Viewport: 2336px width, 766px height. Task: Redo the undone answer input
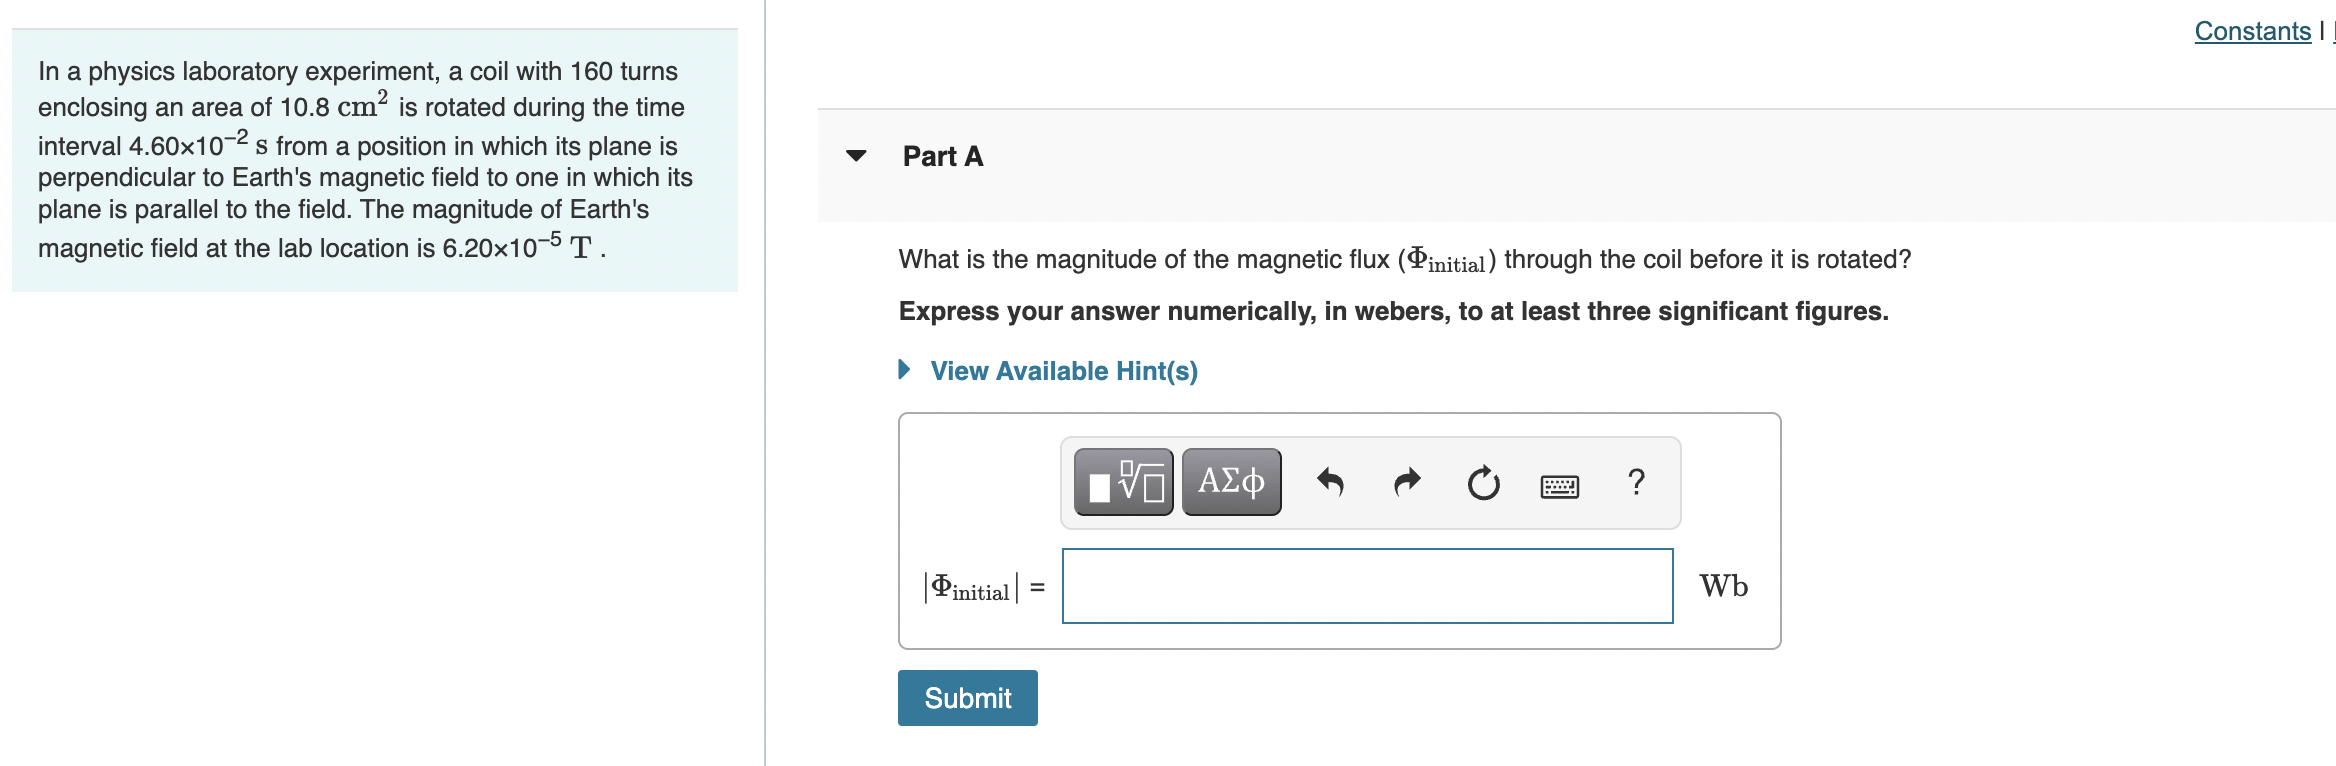pos(1408,481)
